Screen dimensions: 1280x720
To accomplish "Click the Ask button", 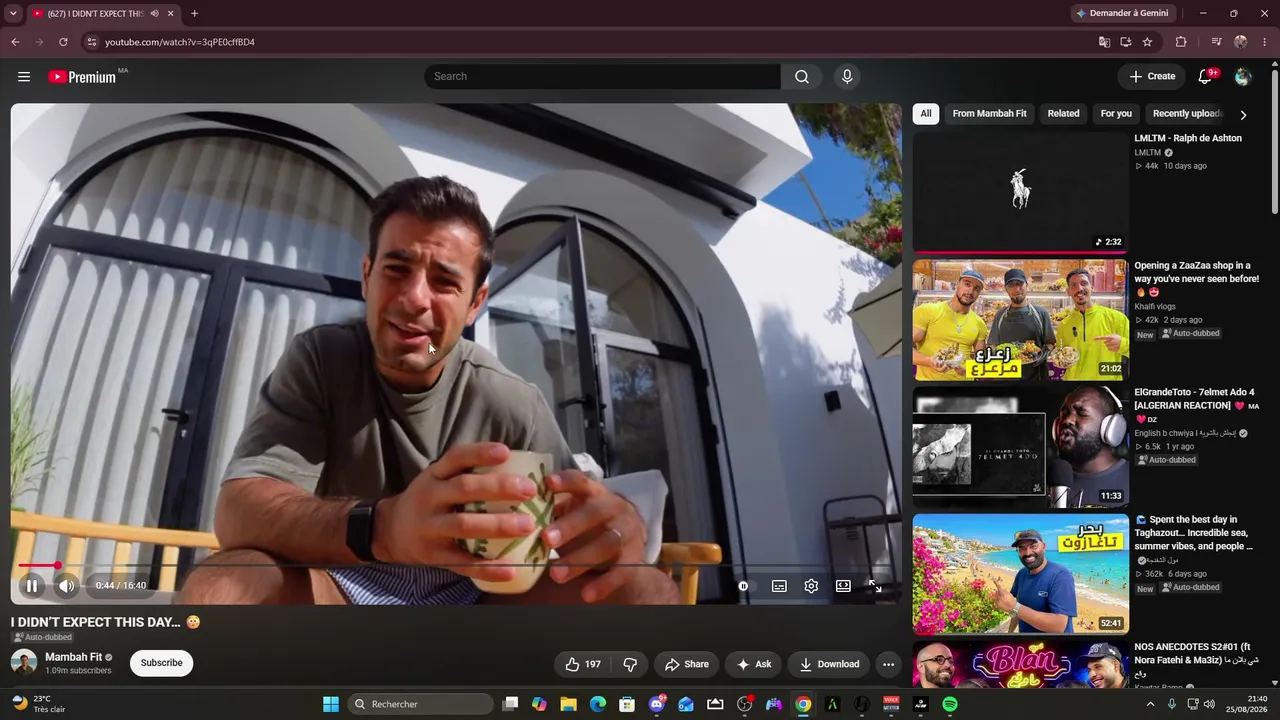I will (753, 664).
